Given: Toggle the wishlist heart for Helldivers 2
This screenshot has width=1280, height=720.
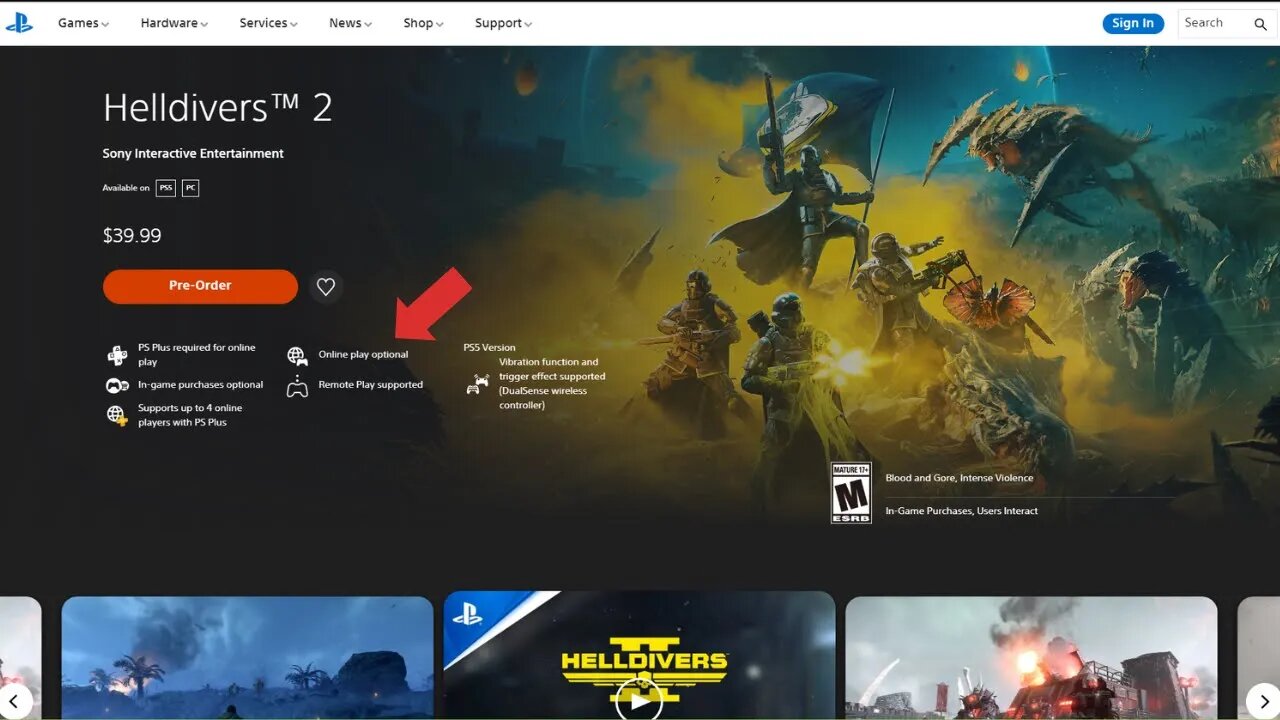Looking at the screenshot, I should pos(325,286).
